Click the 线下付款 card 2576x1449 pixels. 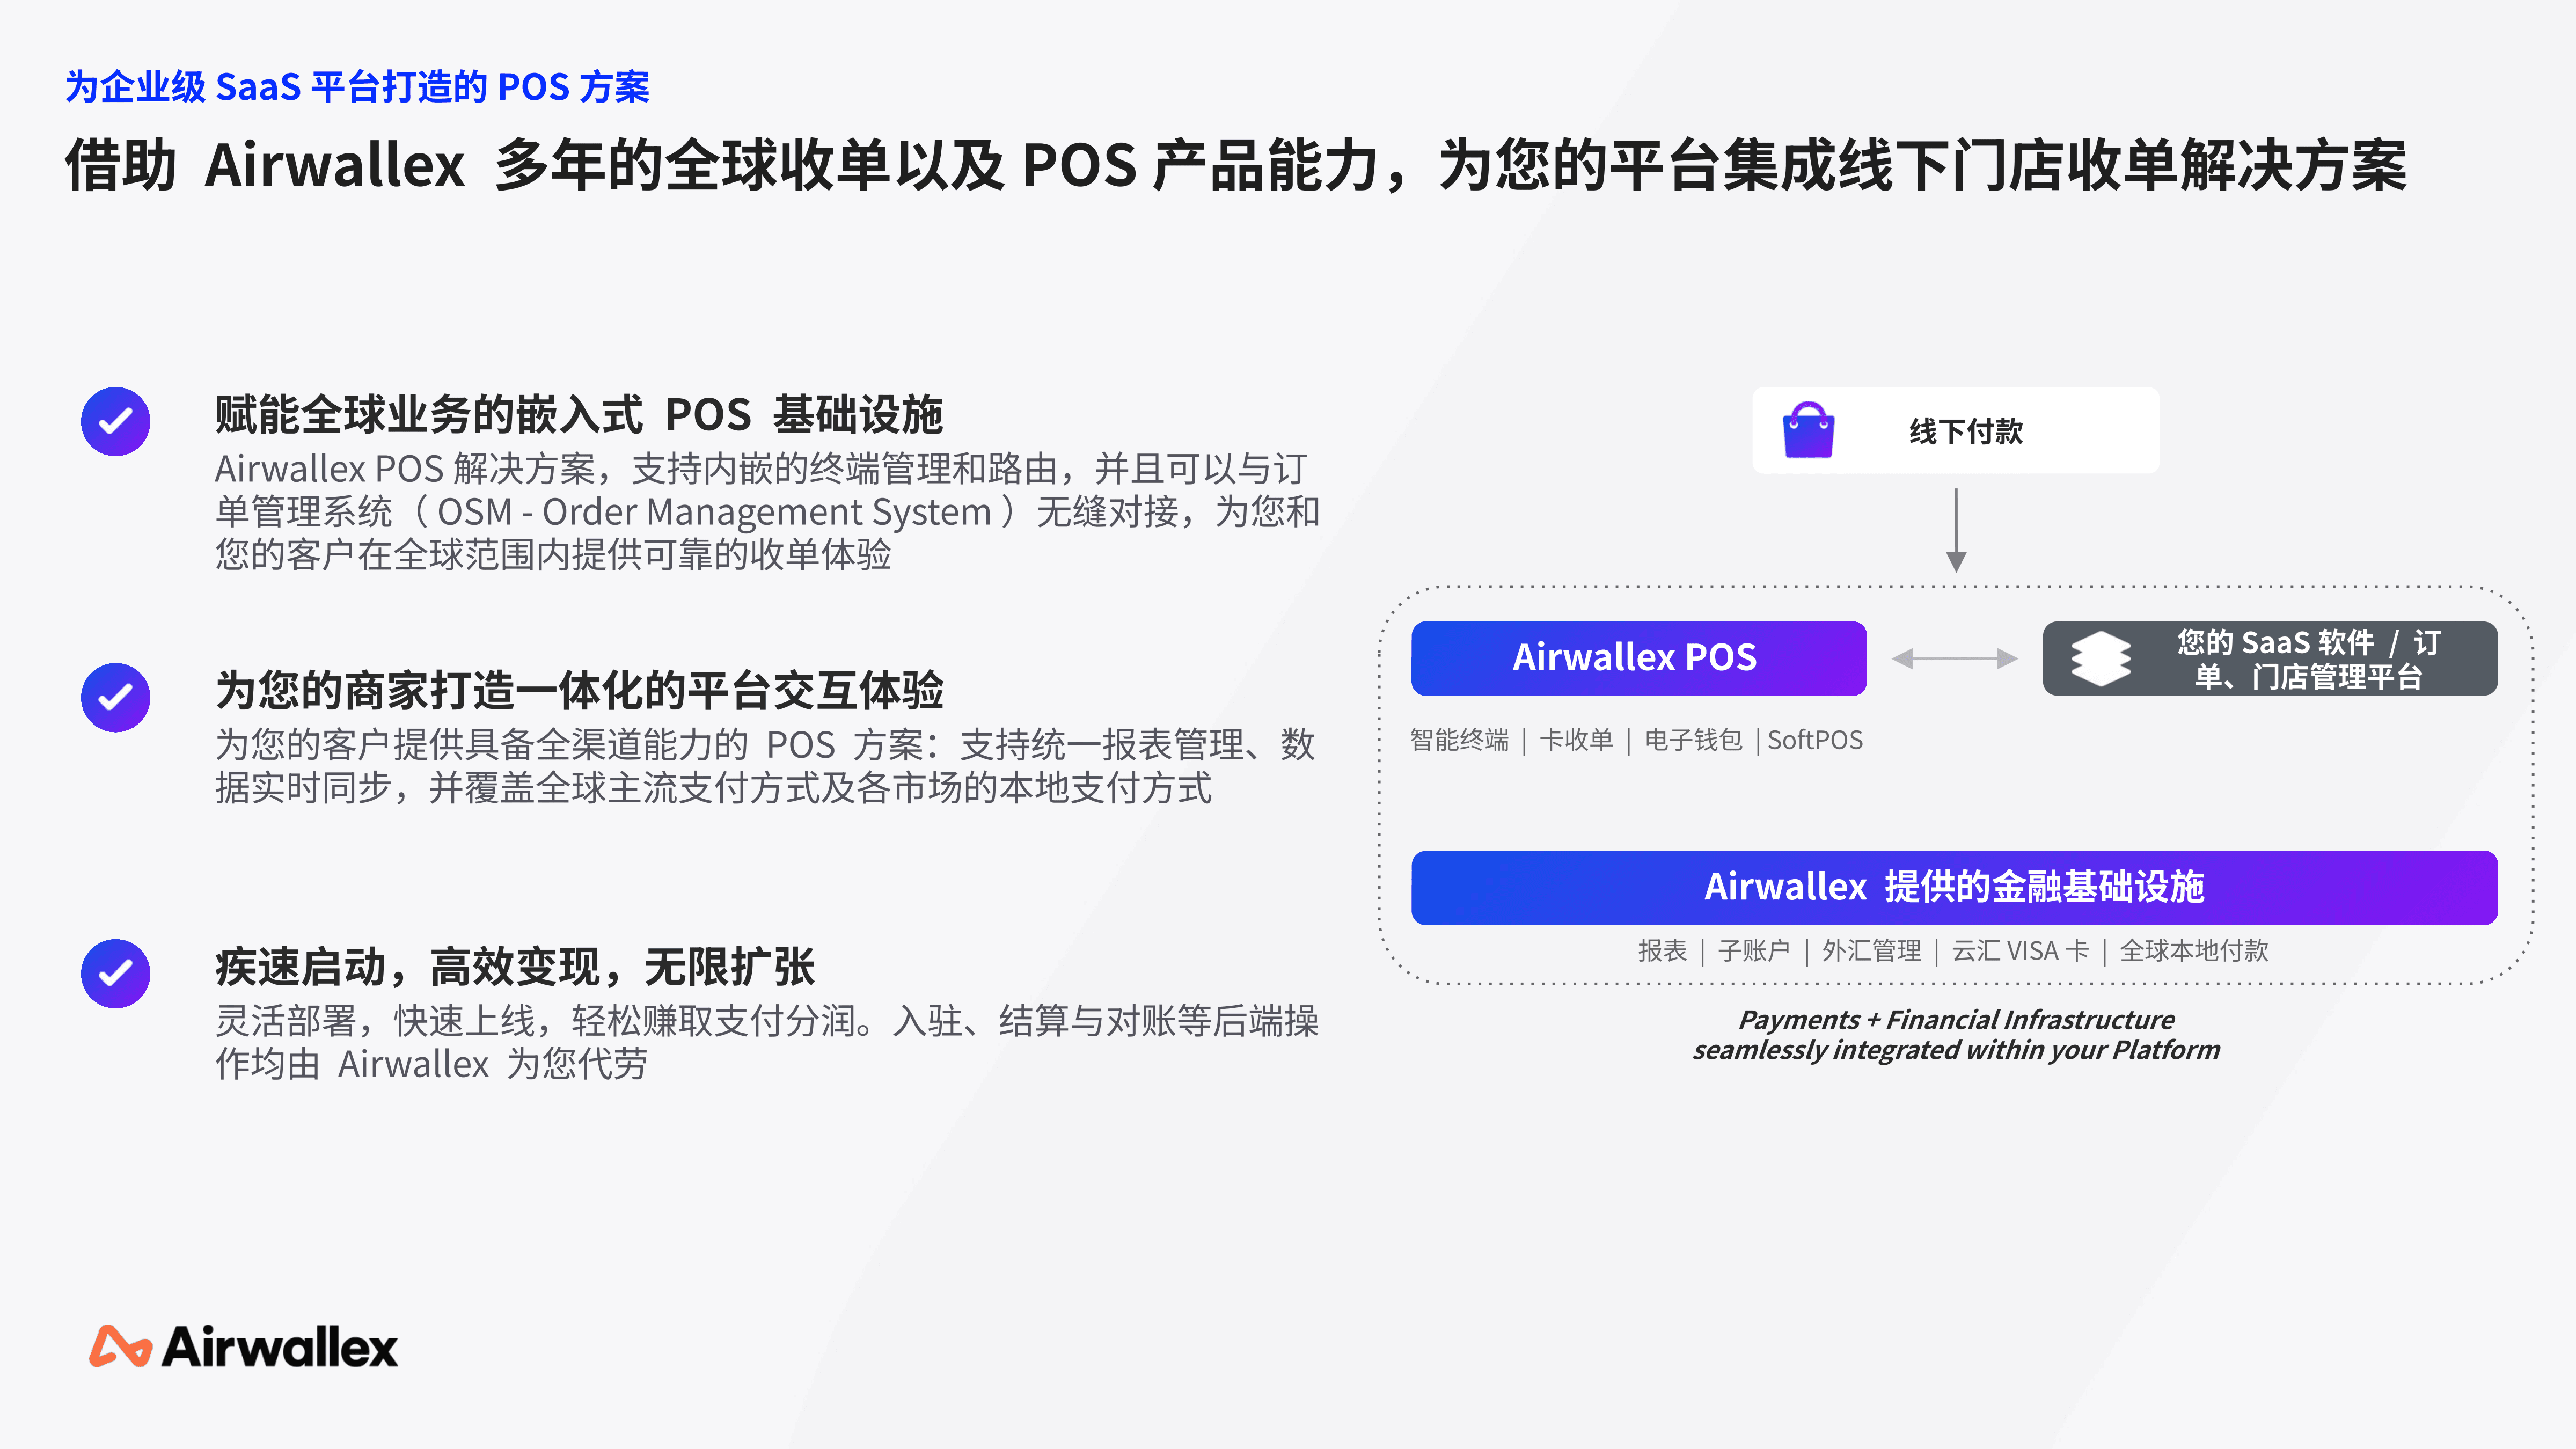(1955, 430)
